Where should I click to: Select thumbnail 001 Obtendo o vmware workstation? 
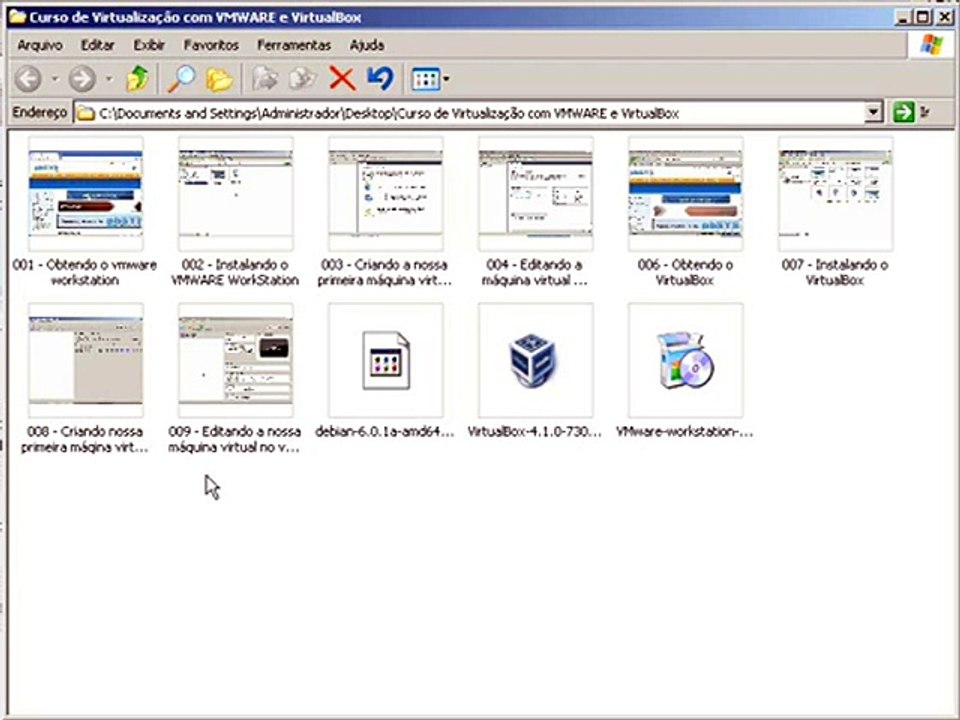(86, 193)
